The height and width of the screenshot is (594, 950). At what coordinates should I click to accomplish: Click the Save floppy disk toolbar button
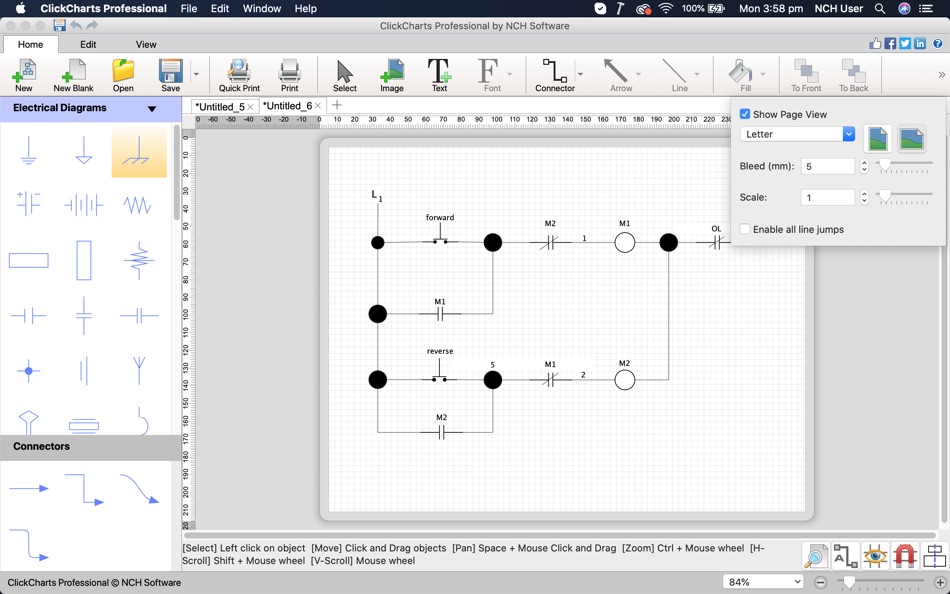coord(170,75)
